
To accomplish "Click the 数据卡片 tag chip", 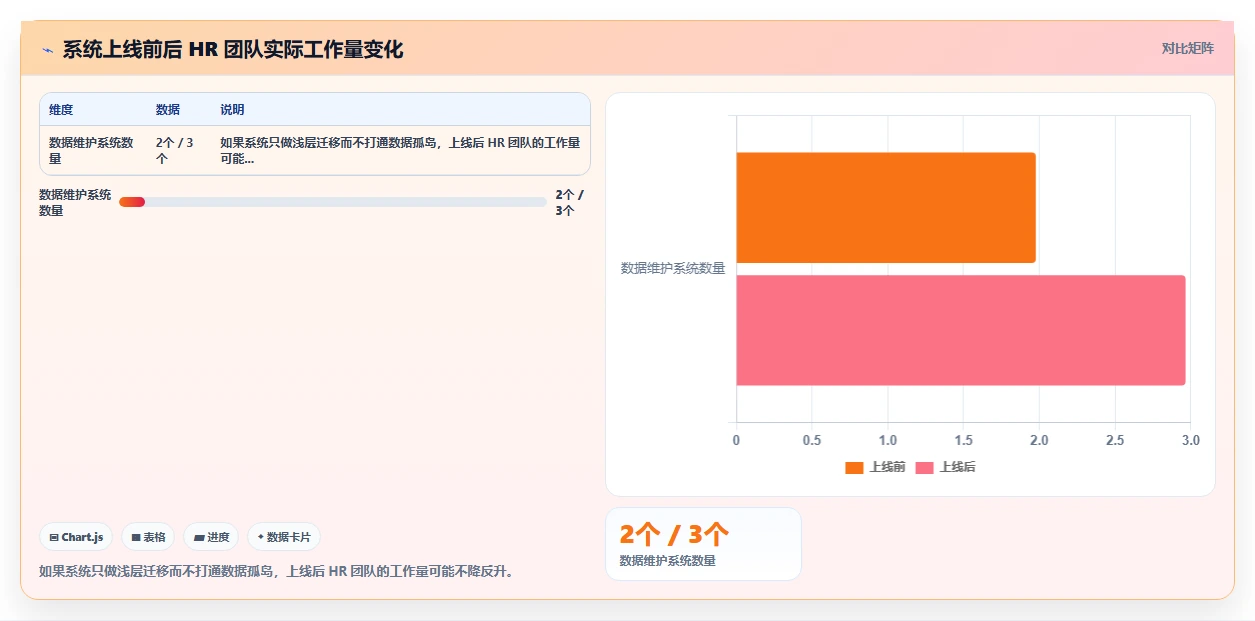I will 284,537.
